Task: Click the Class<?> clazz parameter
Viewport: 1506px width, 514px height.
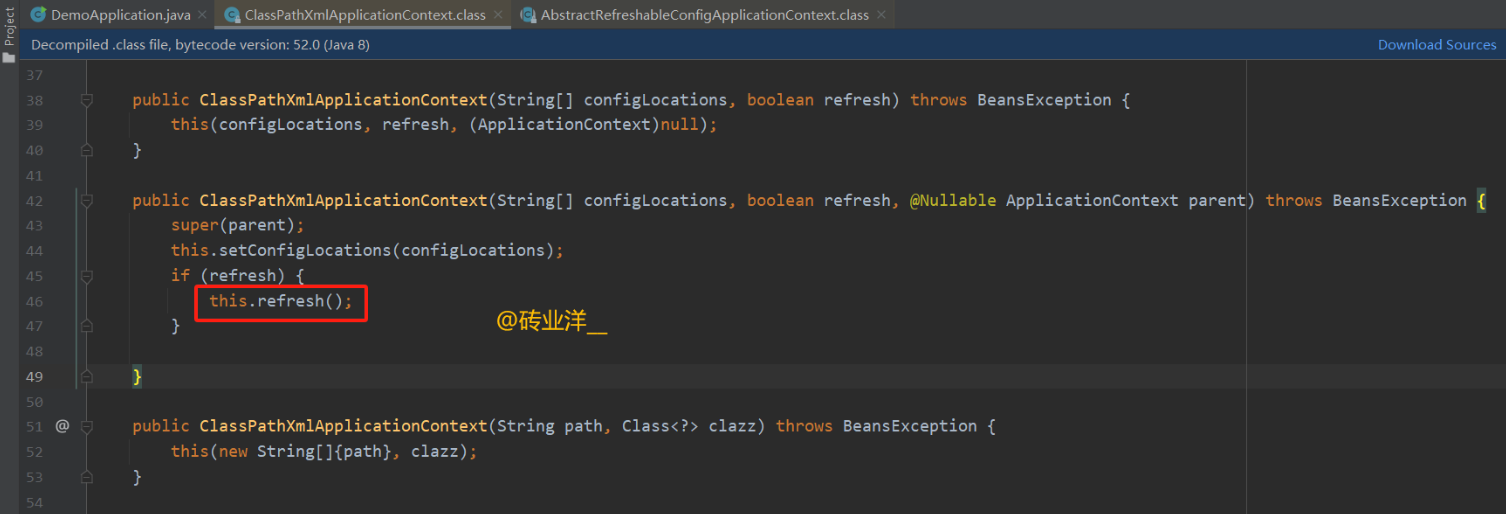Action: pos(694,426)
